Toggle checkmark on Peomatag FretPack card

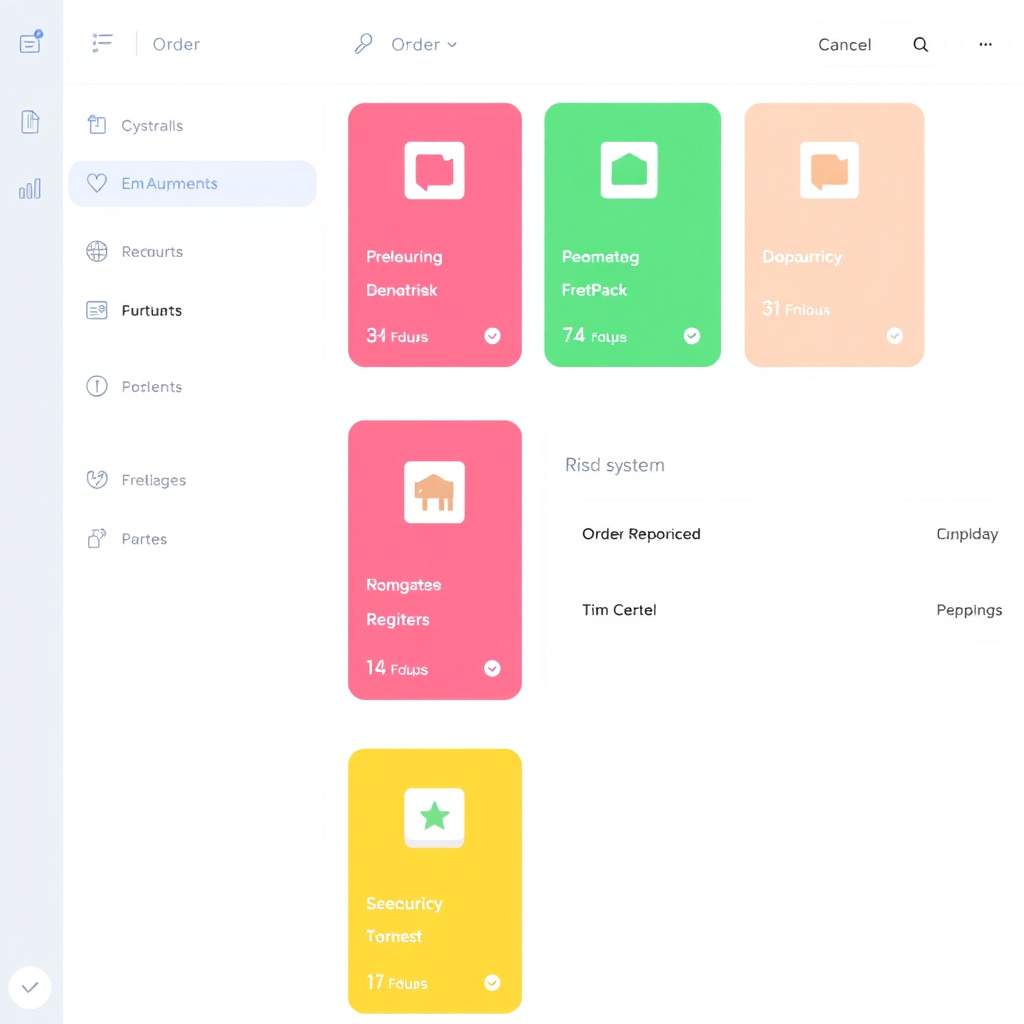pyautogui.click(x=692, y=336)
